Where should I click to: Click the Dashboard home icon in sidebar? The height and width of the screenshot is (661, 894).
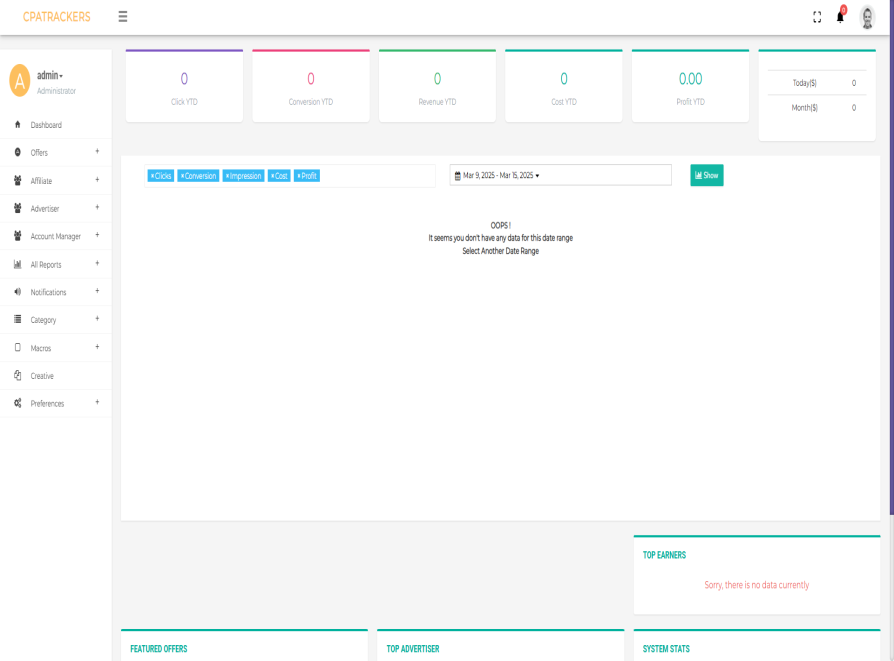[18, 125]
